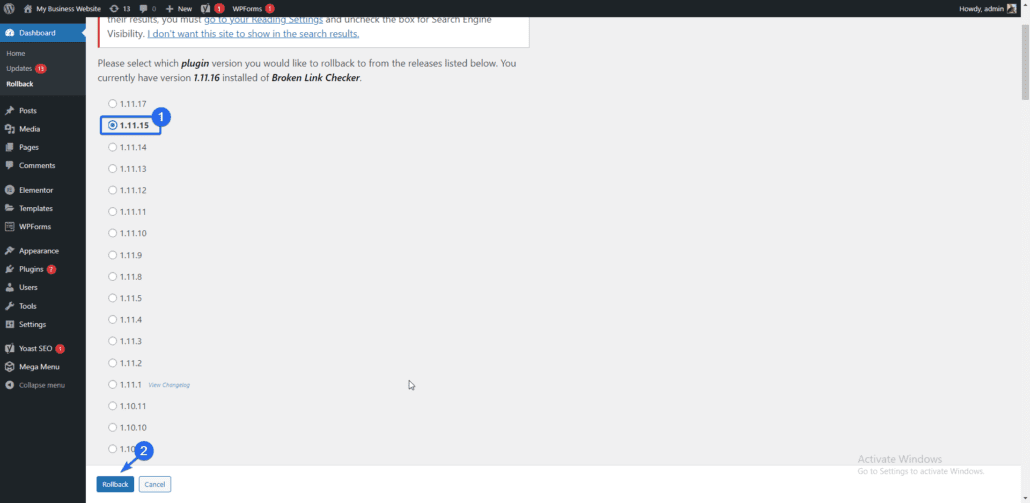Image resolution: width=1030 pixels, height=503 pixels.
Task: Click the Cancel button
Action: coord(155,484)
